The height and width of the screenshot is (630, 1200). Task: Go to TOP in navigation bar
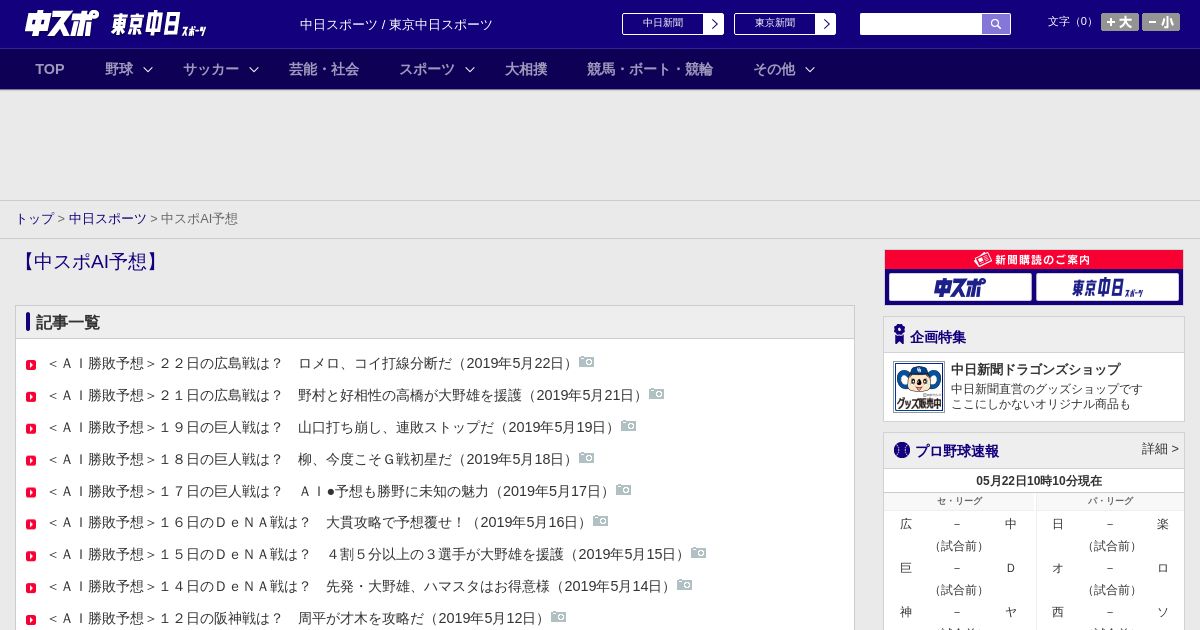[x=50, y=69]
